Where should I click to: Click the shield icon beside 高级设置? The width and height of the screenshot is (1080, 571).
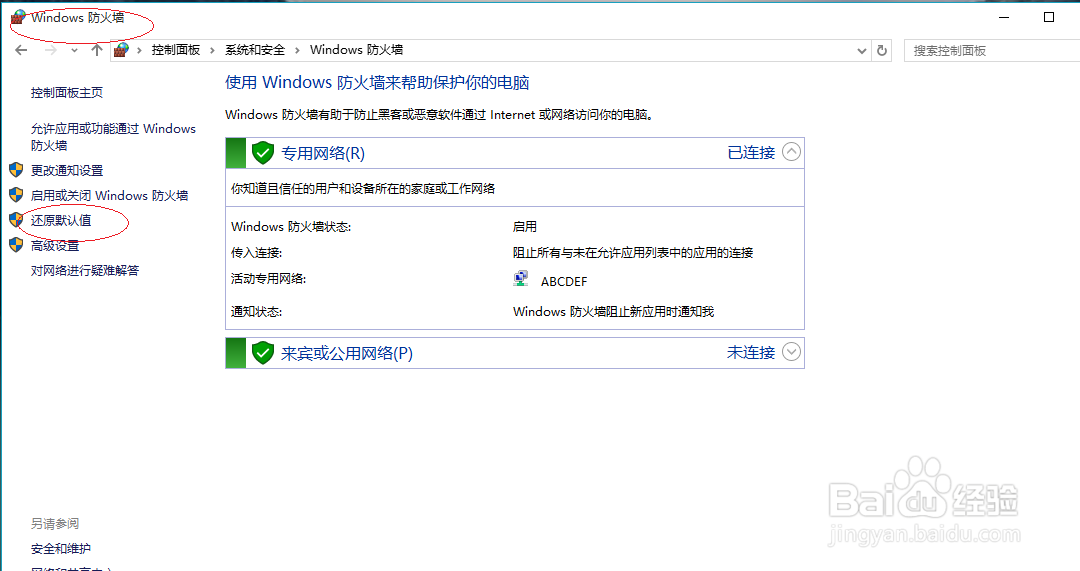click(x=17, y=245)
